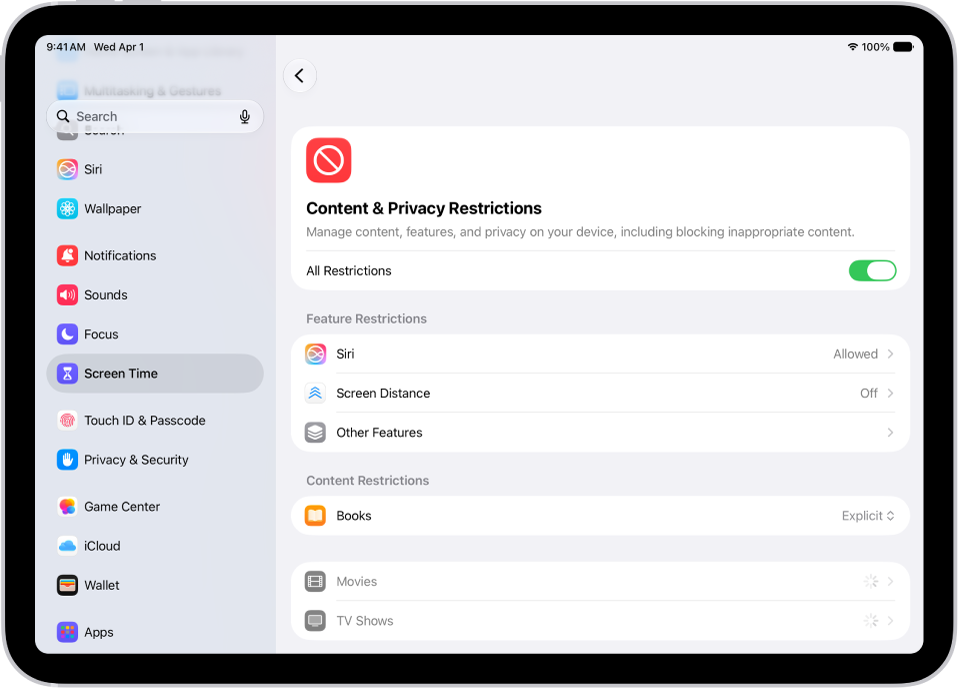Click the Other Features stack icon

click(x=316, y=432)
